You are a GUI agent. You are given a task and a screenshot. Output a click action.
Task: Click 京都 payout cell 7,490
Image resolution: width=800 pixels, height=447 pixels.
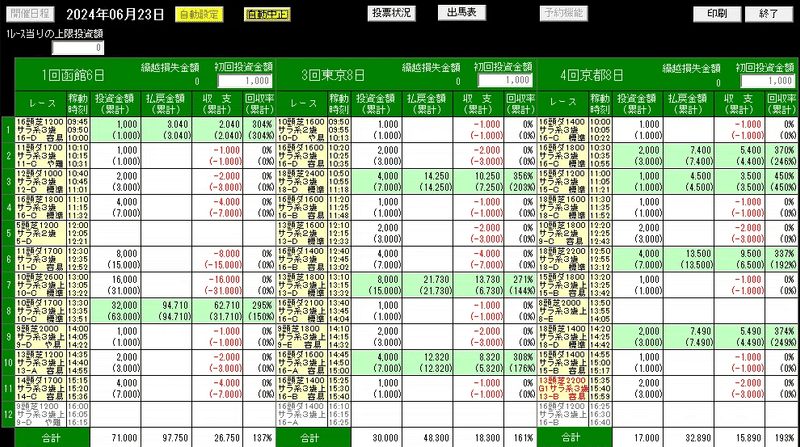(688, 336)
